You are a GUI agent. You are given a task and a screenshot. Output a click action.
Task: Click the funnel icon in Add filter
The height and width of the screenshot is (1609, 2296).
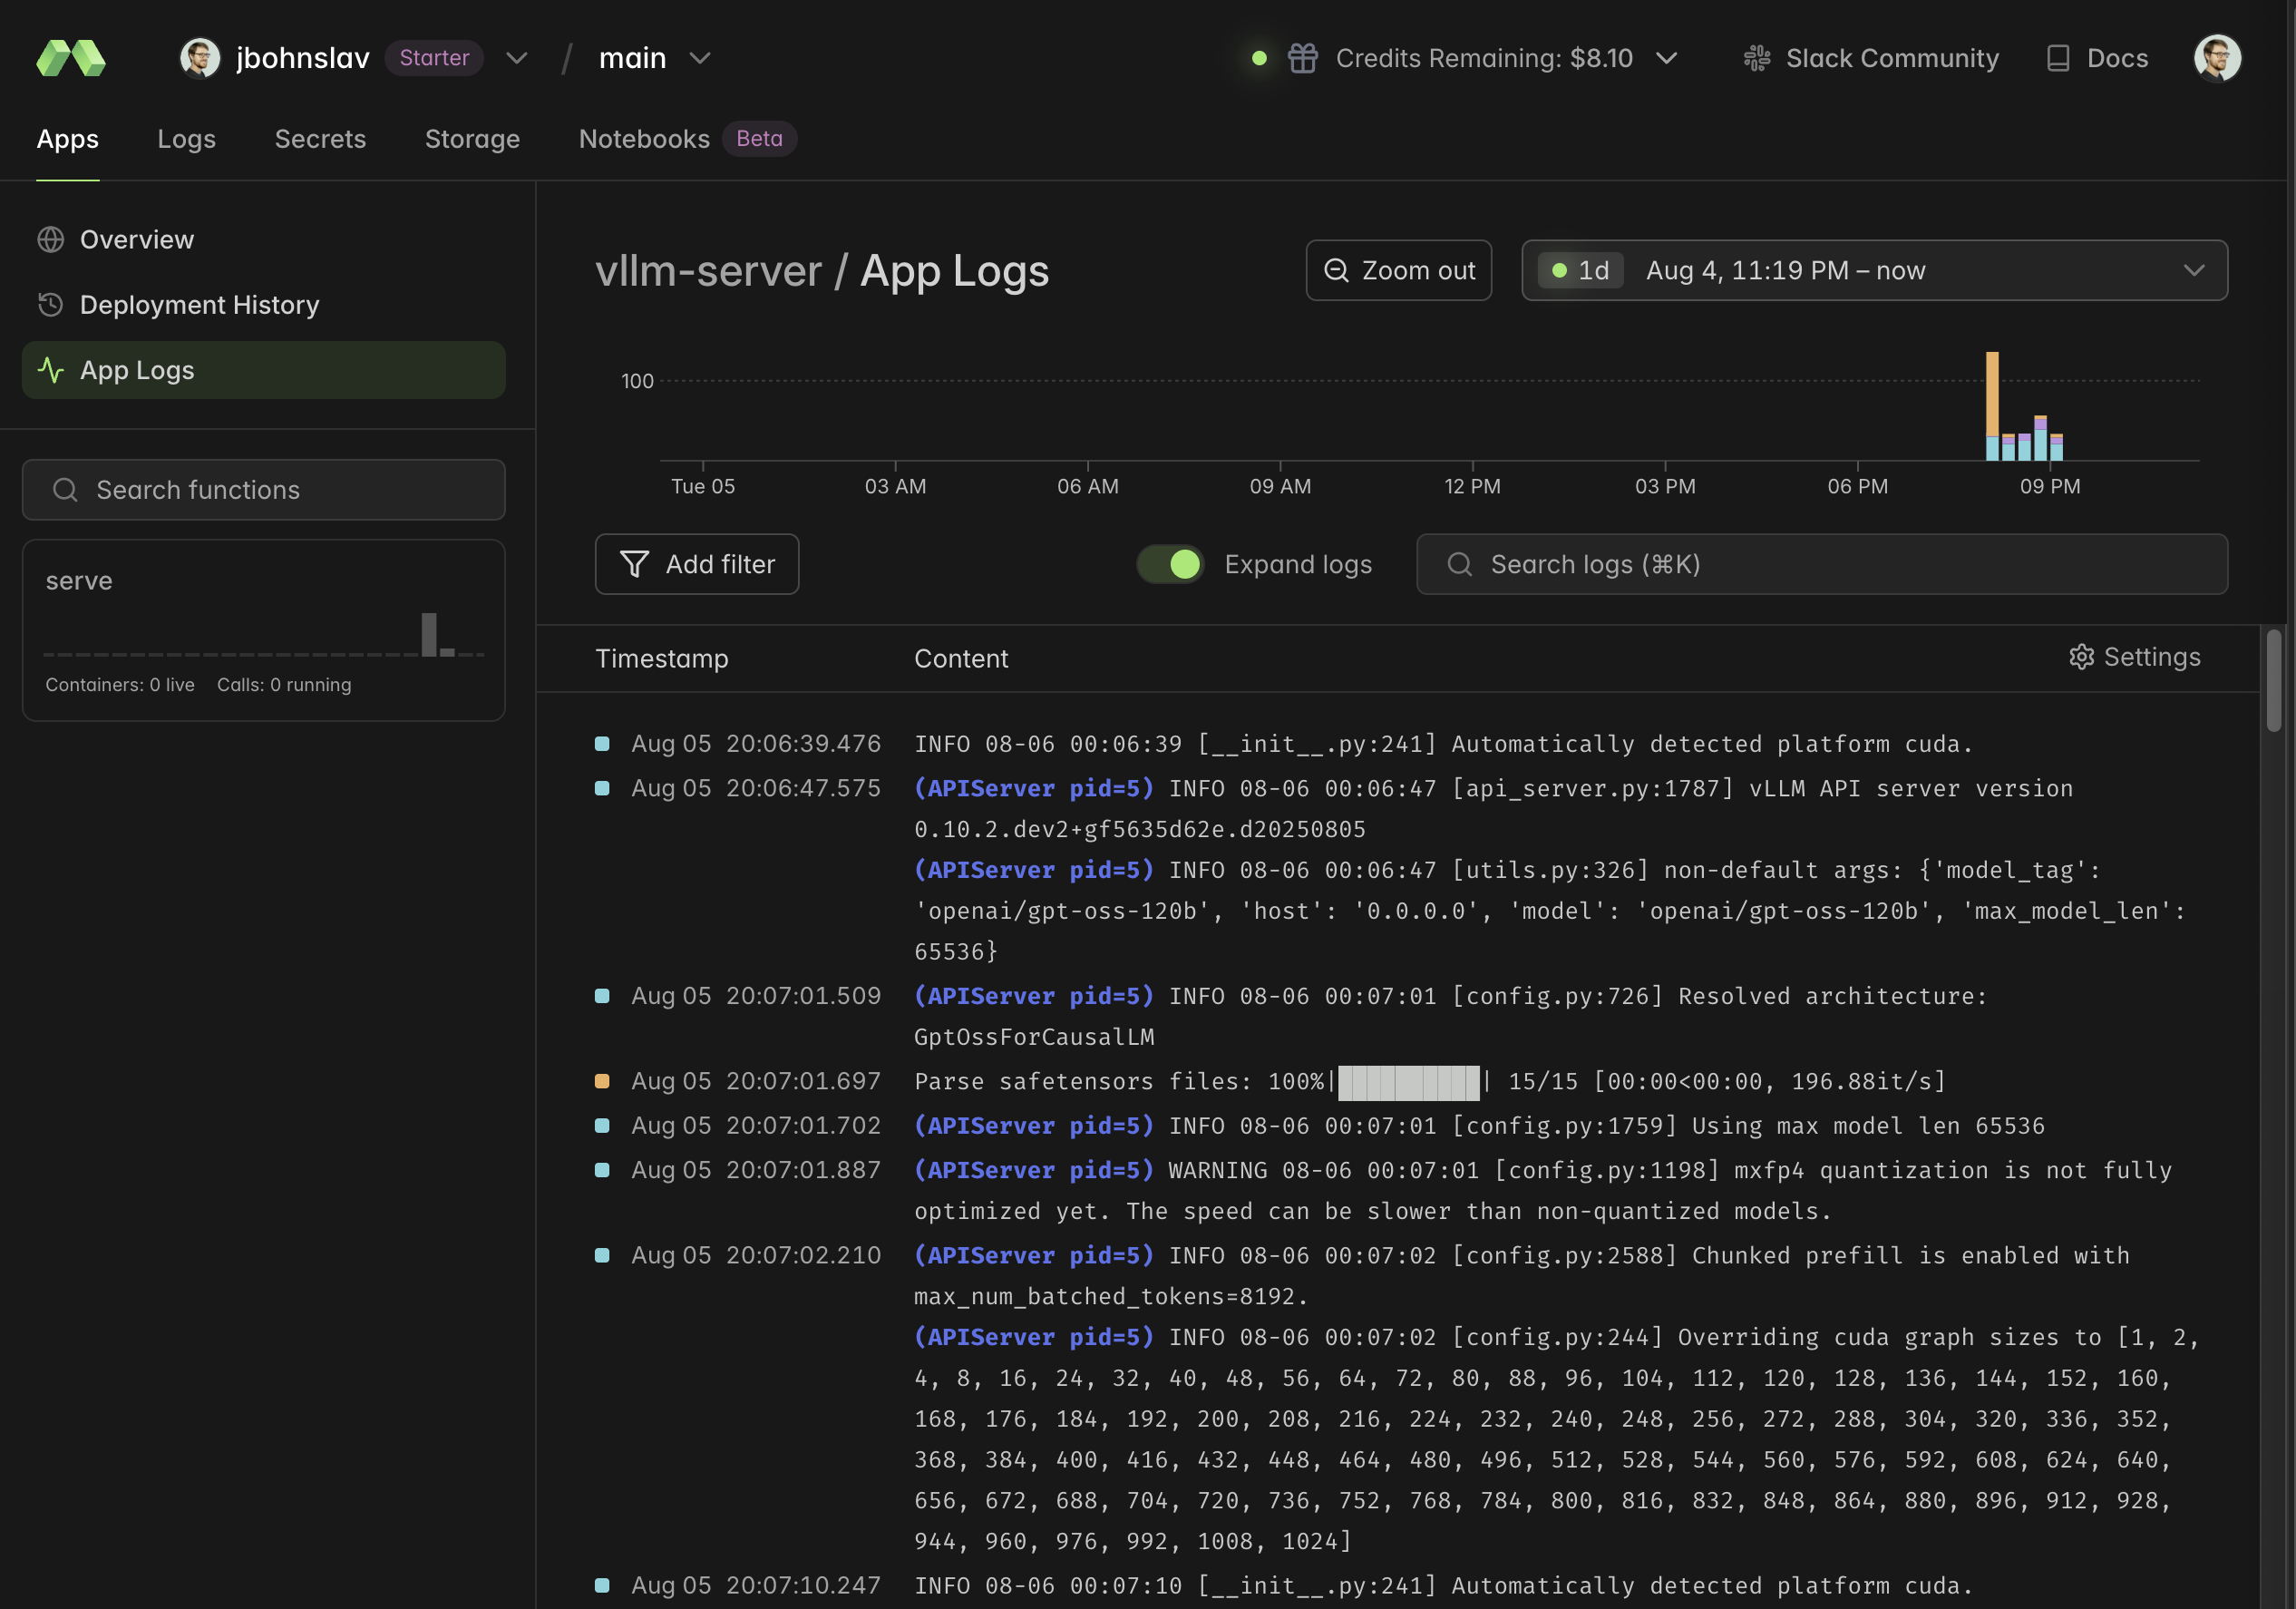[x=635, y=564]
